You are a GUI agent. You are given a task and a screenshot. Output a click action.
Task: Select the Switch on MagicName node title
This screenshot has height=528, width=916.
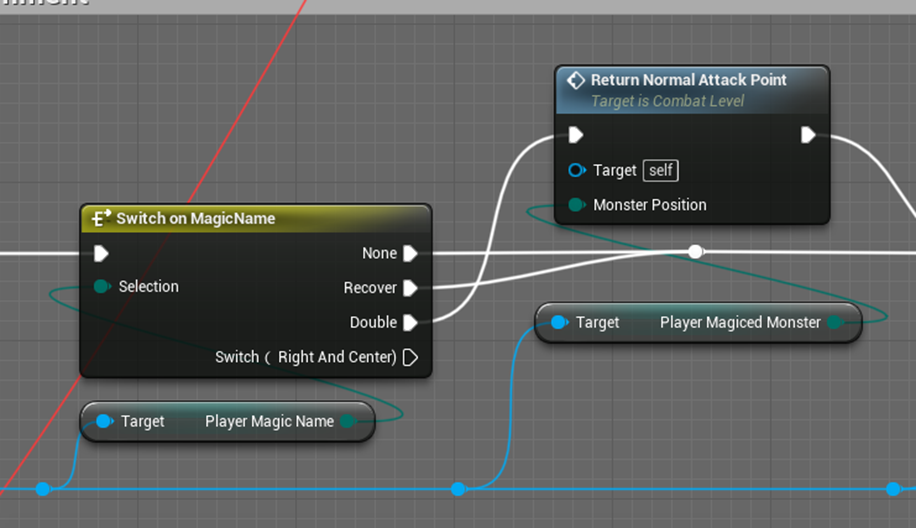point(196,218)
